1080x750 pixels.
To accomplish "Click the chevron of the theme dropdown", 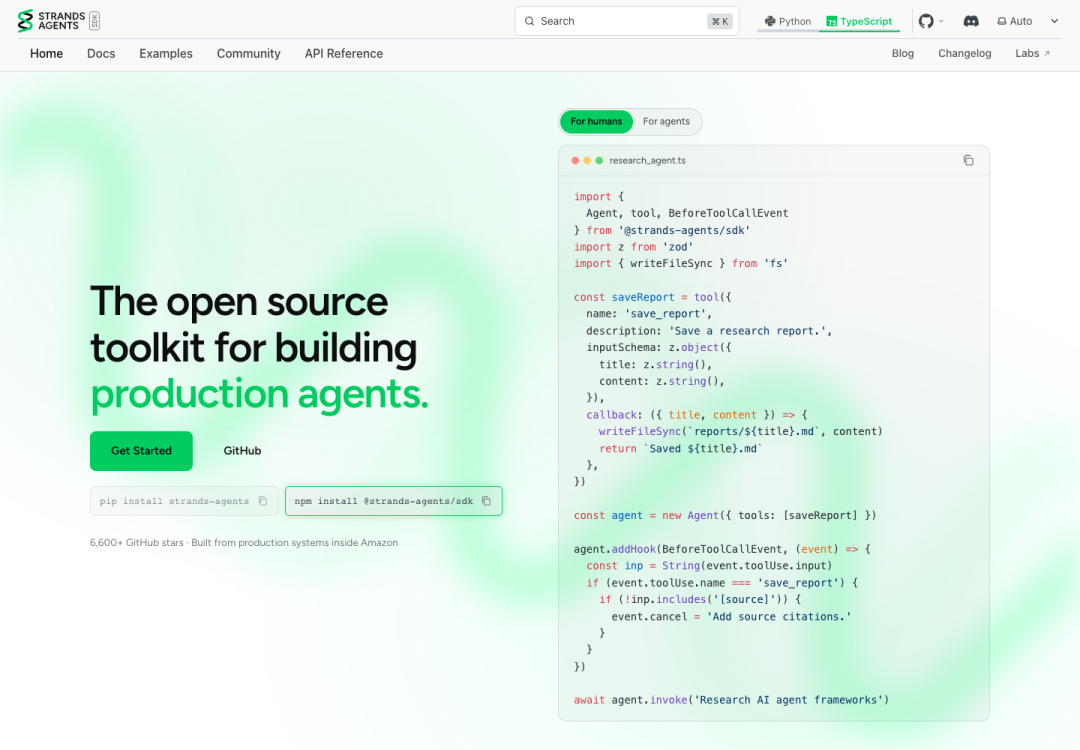I will click(x=1054, y=21).
